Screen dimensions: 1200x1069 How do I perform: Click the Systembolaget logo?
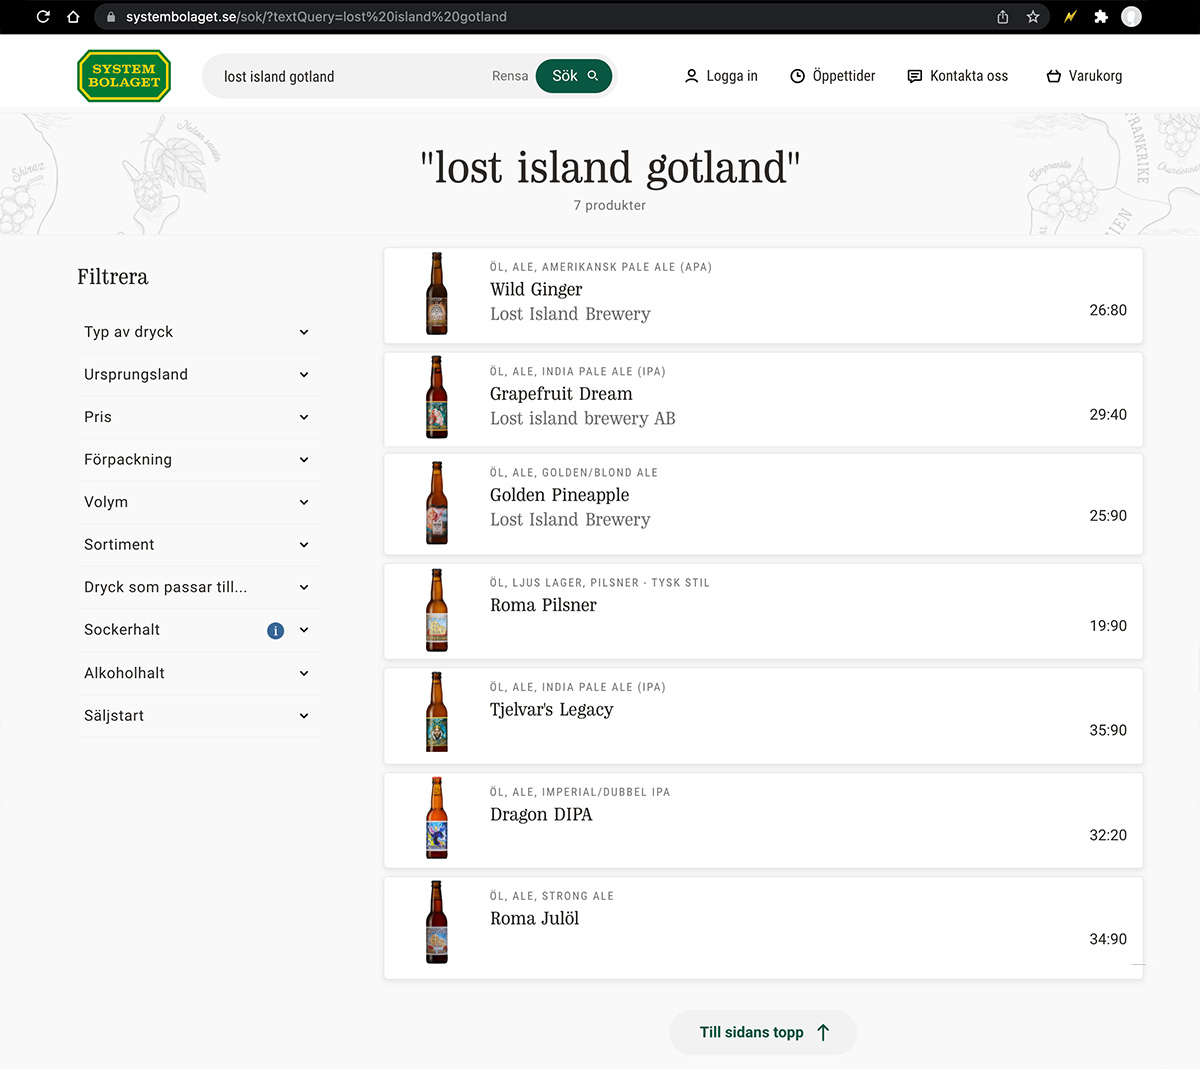[x=124, y=76]
